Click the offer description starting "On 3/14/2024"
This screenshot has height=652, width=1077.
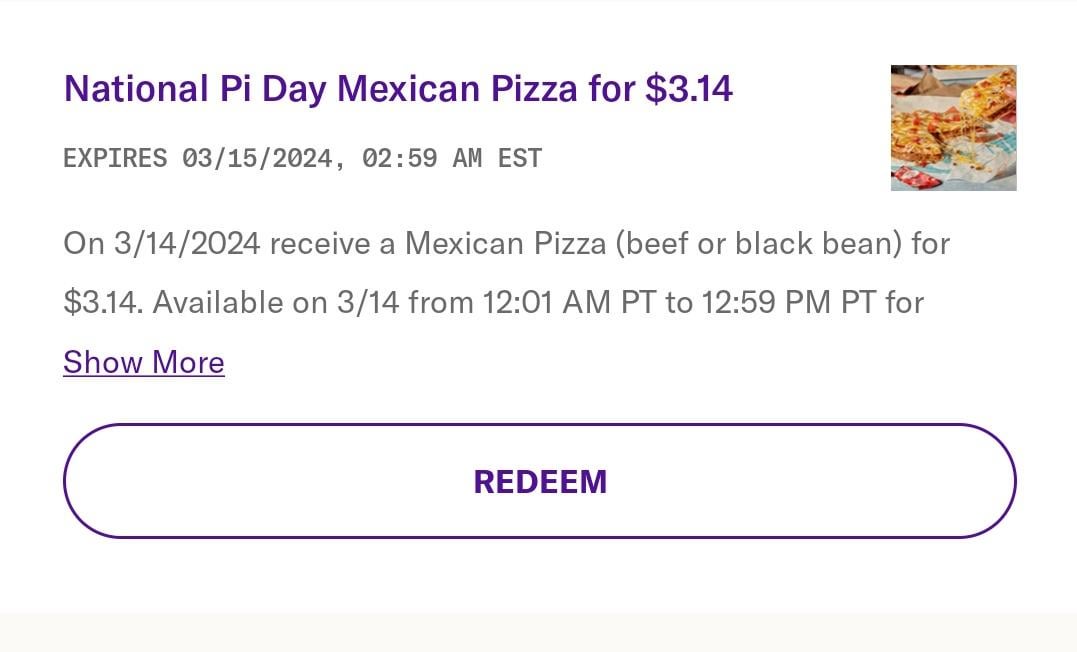pyautogui.click(x=506, y=243)
